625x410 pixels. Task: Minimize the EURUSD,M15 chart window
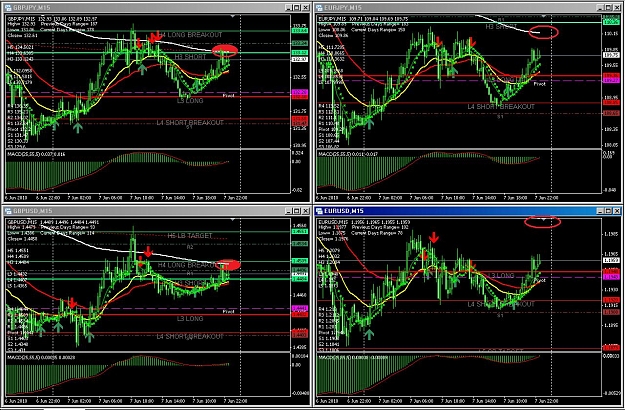tap(600, 211)
